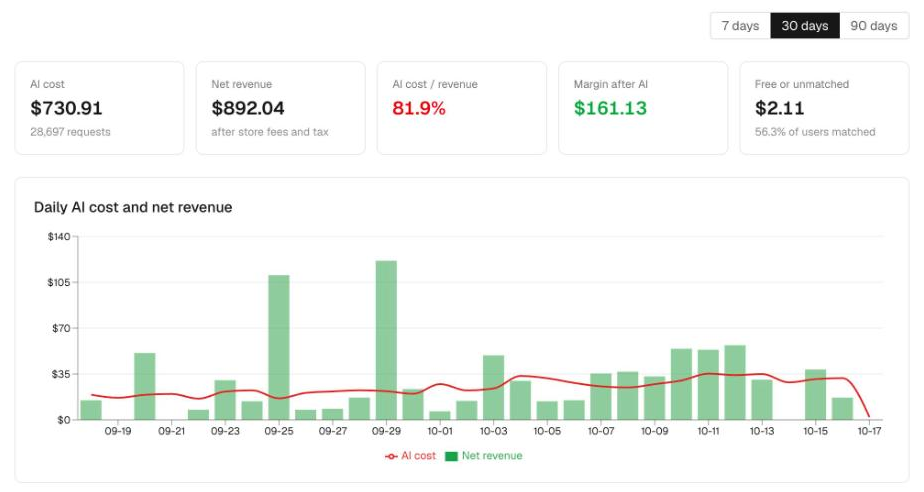
Task: Click the $105 y-axis label
Action: 59,282
